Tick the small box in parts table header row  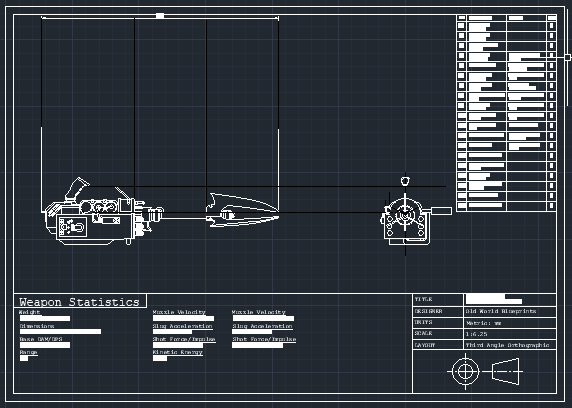tap(461, 18)
